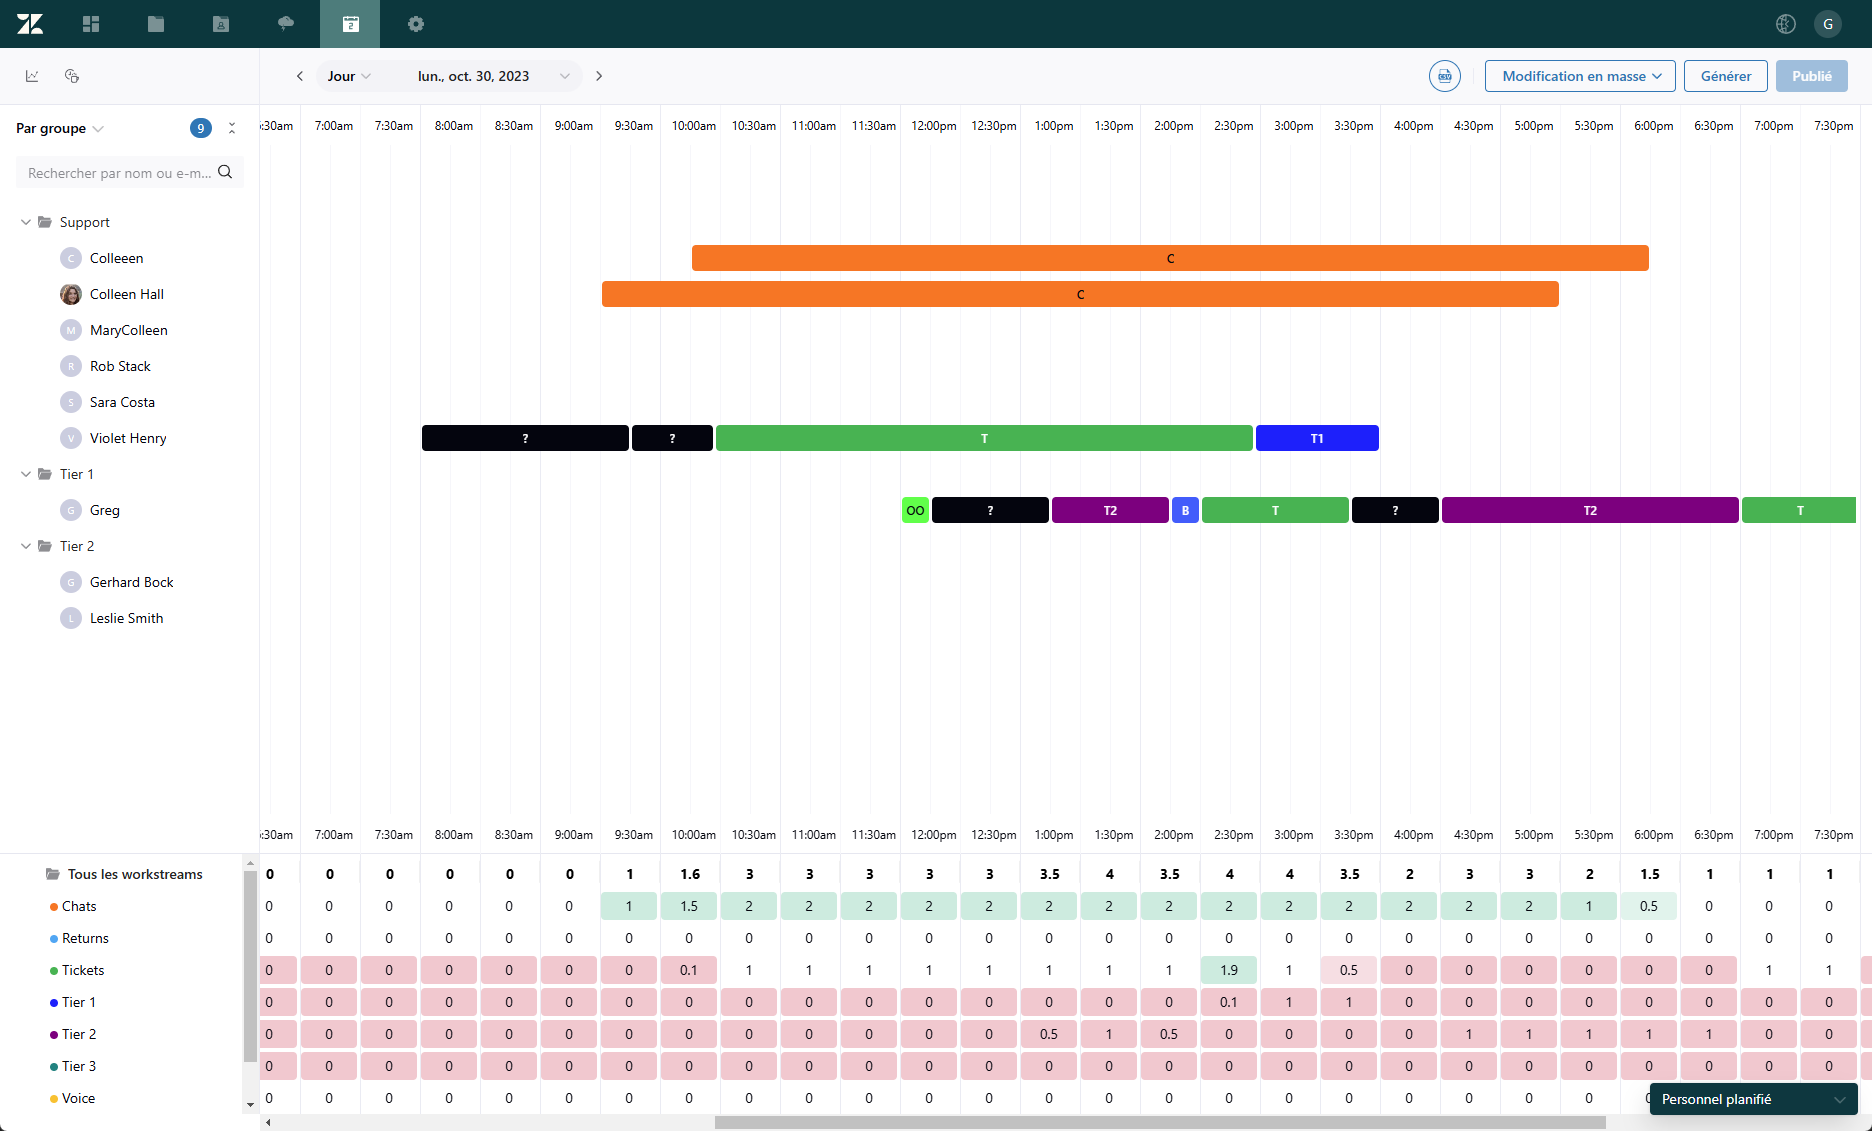Image resolution: width=1872 pixels, height=1131 pixels.
Task: Select agent MaryColleen
Action: point(129,330)
